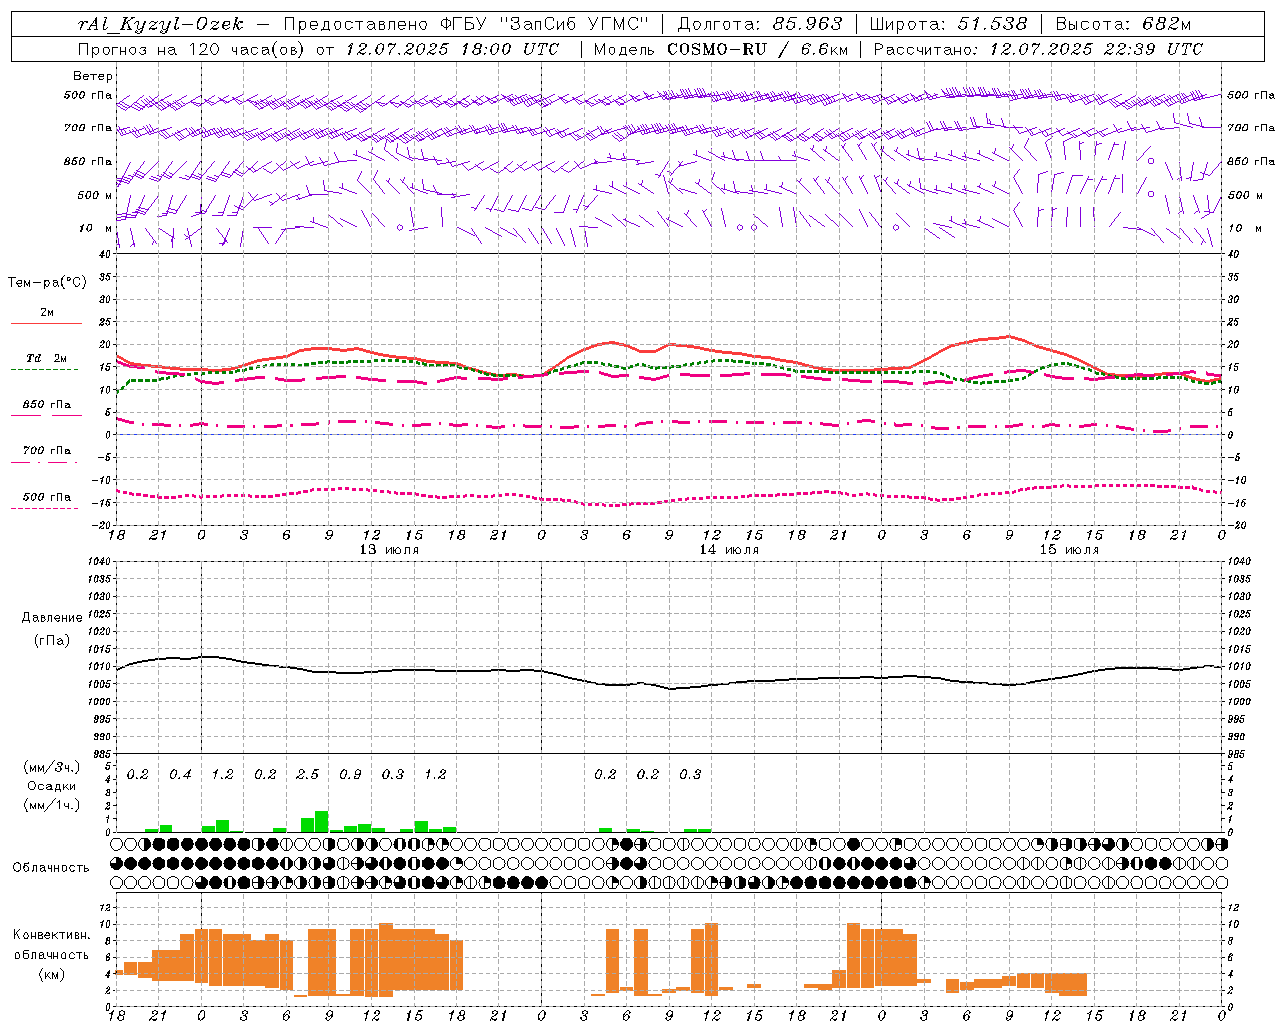Click the Рассчитано: 12.07.2025 22:39 UTC text
The width and height of the screenshot is (1280, 1024).
point(1038,49)
